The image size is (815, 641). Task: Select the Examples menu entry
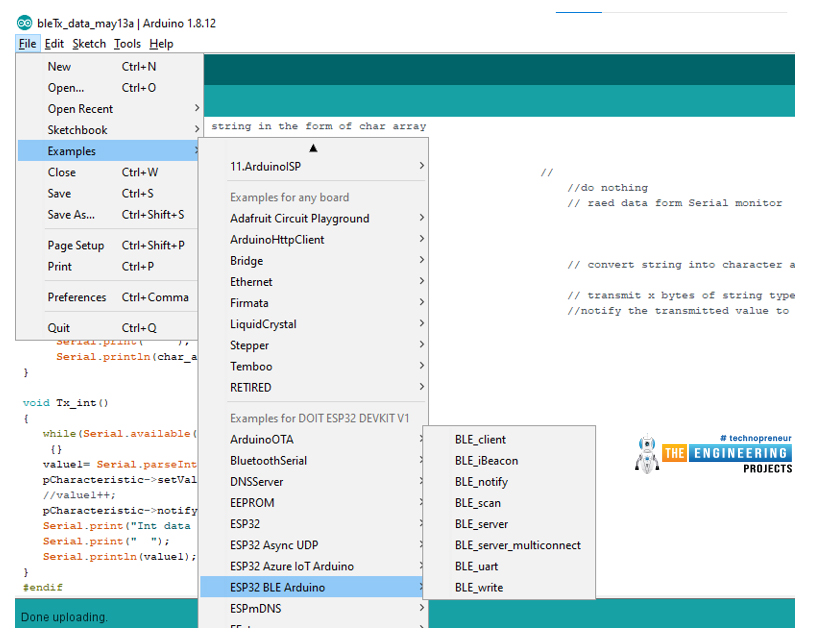click(108, 151)
